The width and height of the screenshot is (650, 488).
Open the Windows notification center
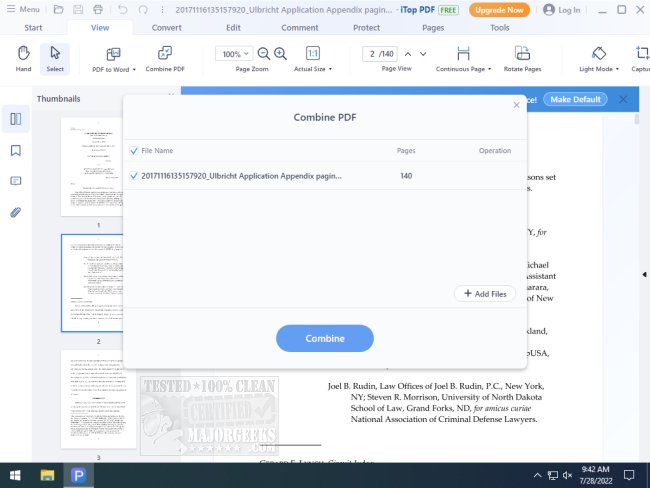[629, 475]
